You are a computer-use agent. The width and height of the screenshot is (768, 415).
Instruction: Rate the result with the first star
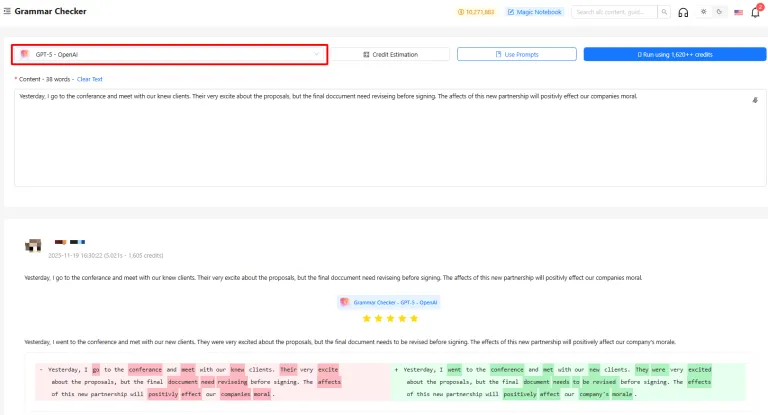[x=366, y=318]
